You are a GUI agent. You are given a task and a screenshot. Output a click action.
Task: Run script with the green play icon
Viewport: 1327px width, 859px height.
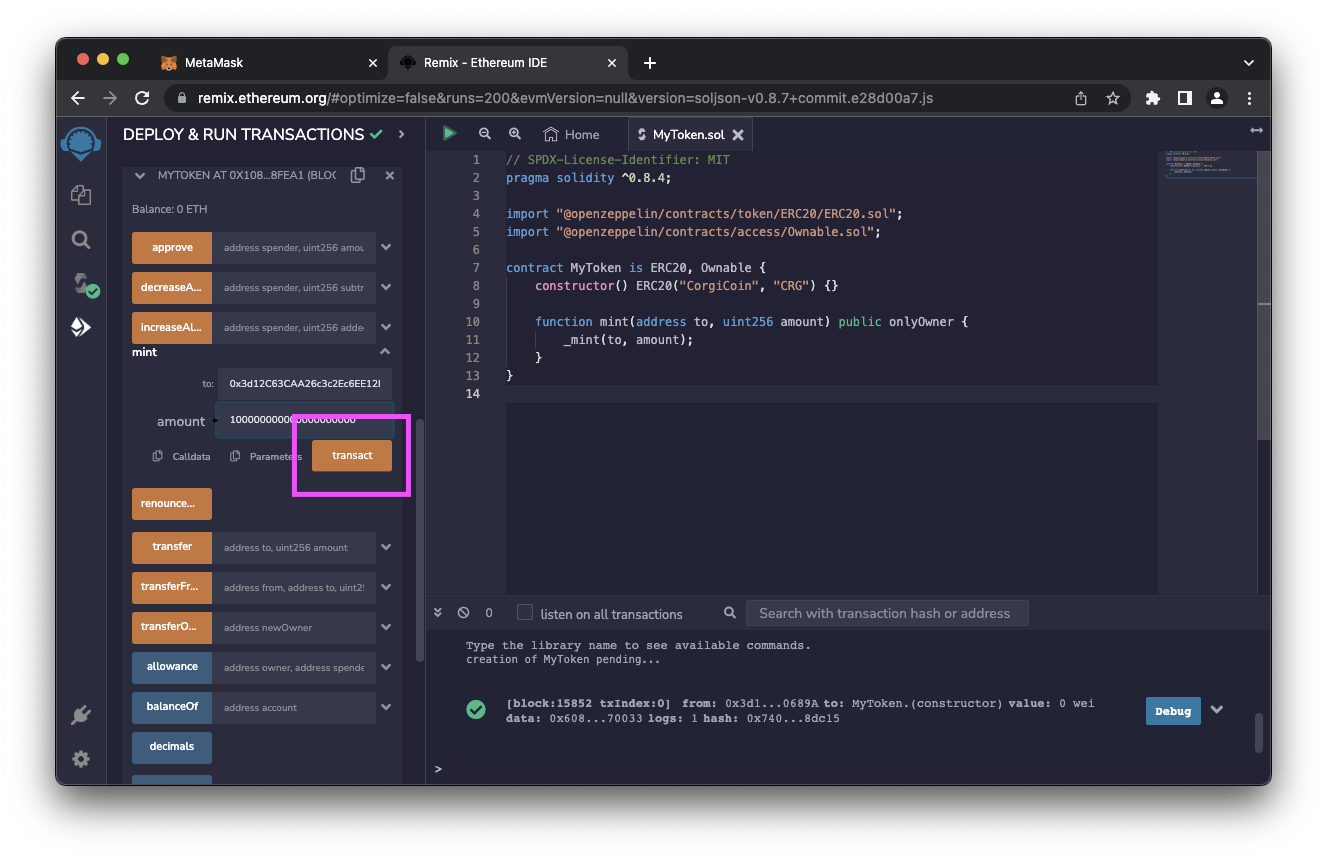tap(449, 133)
